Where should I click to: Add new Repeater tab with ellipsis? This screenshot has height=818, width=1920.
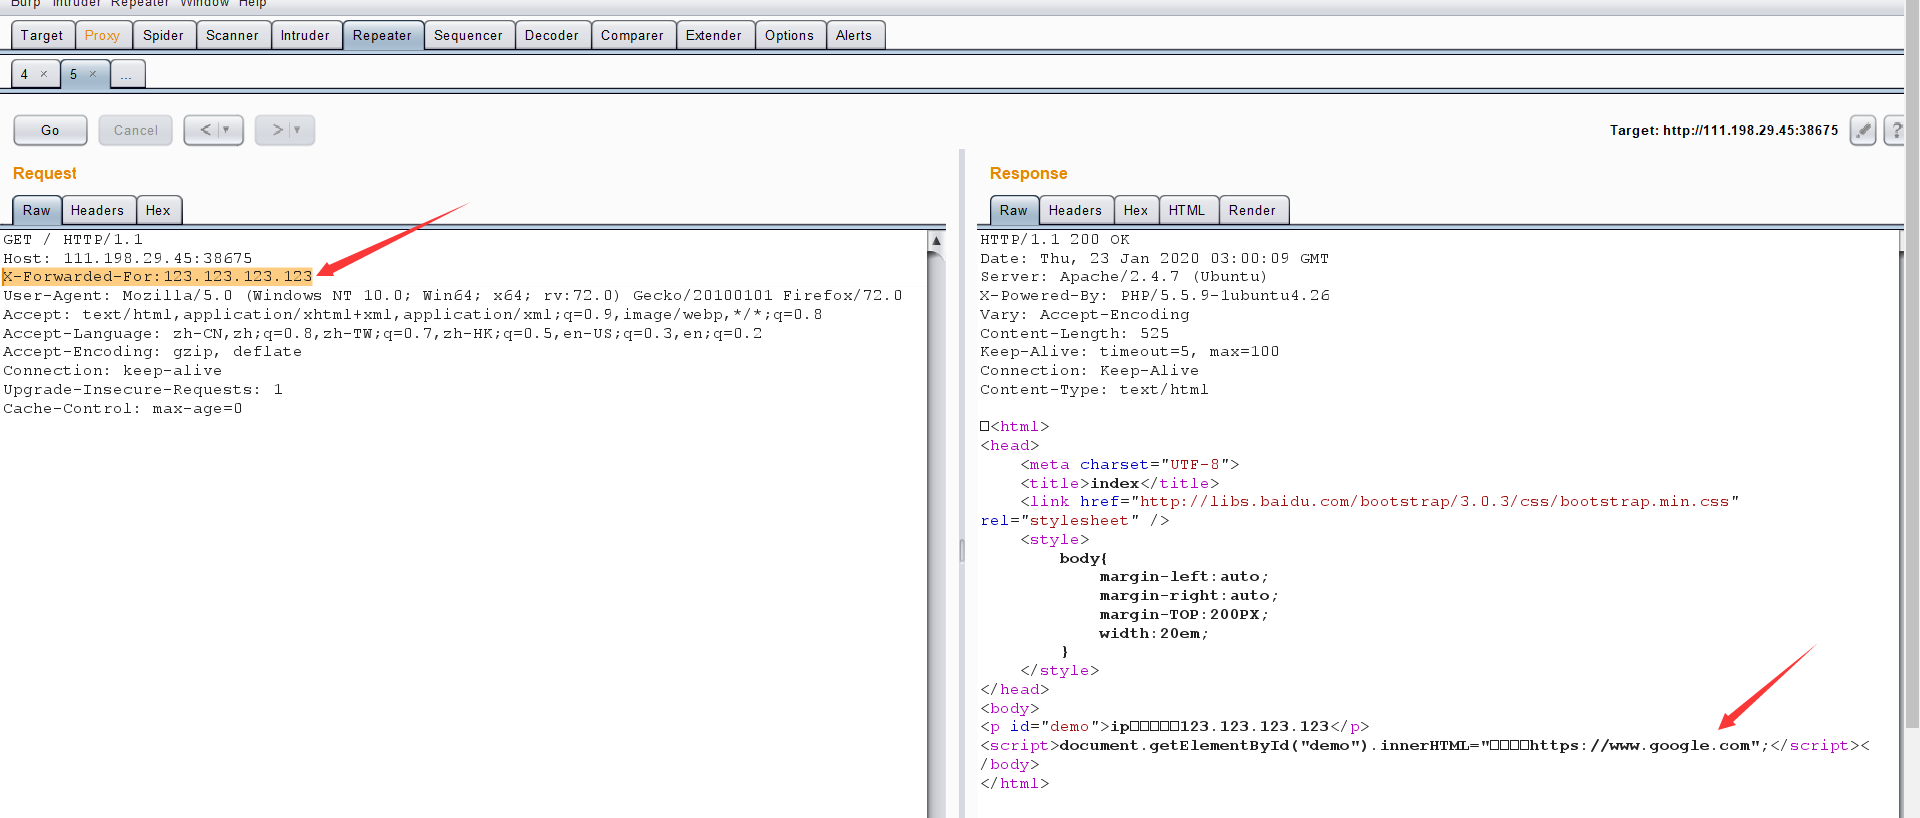(127, 74)
